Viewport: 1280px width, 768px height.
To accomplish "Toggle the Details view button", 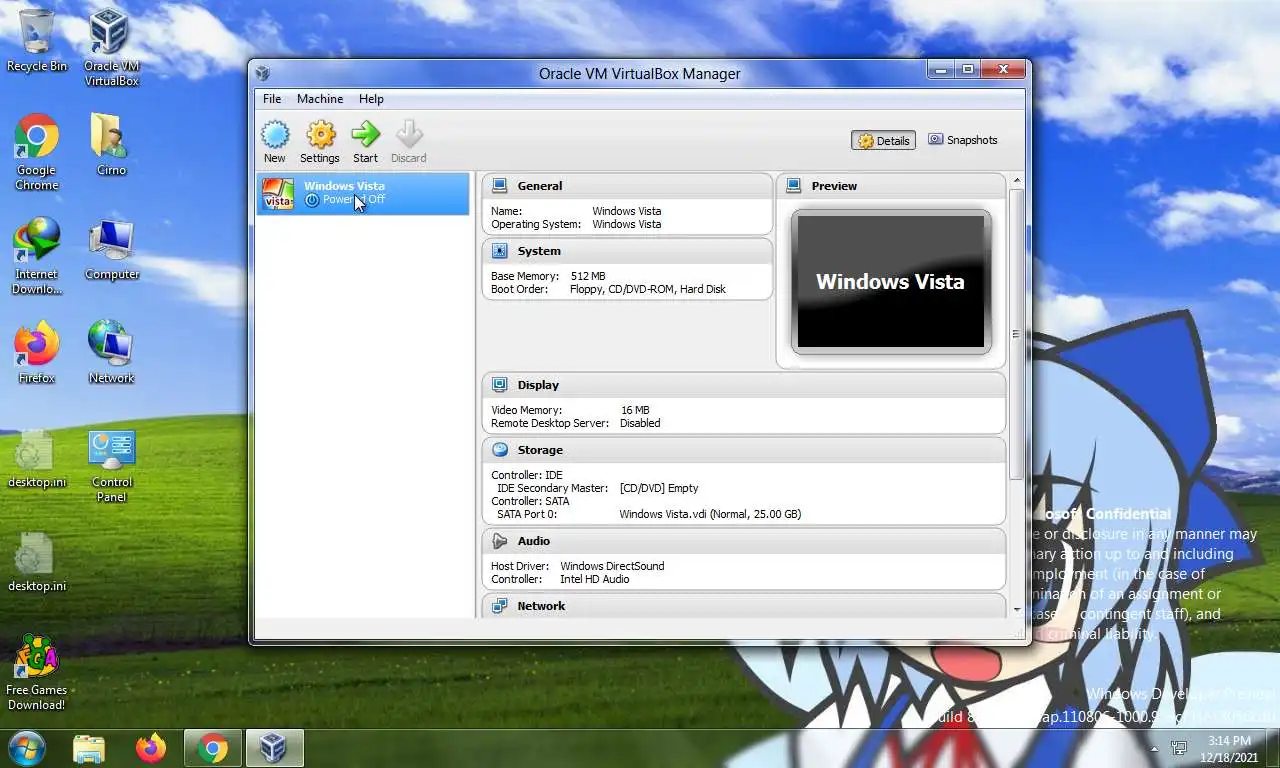I will point(883,141).
